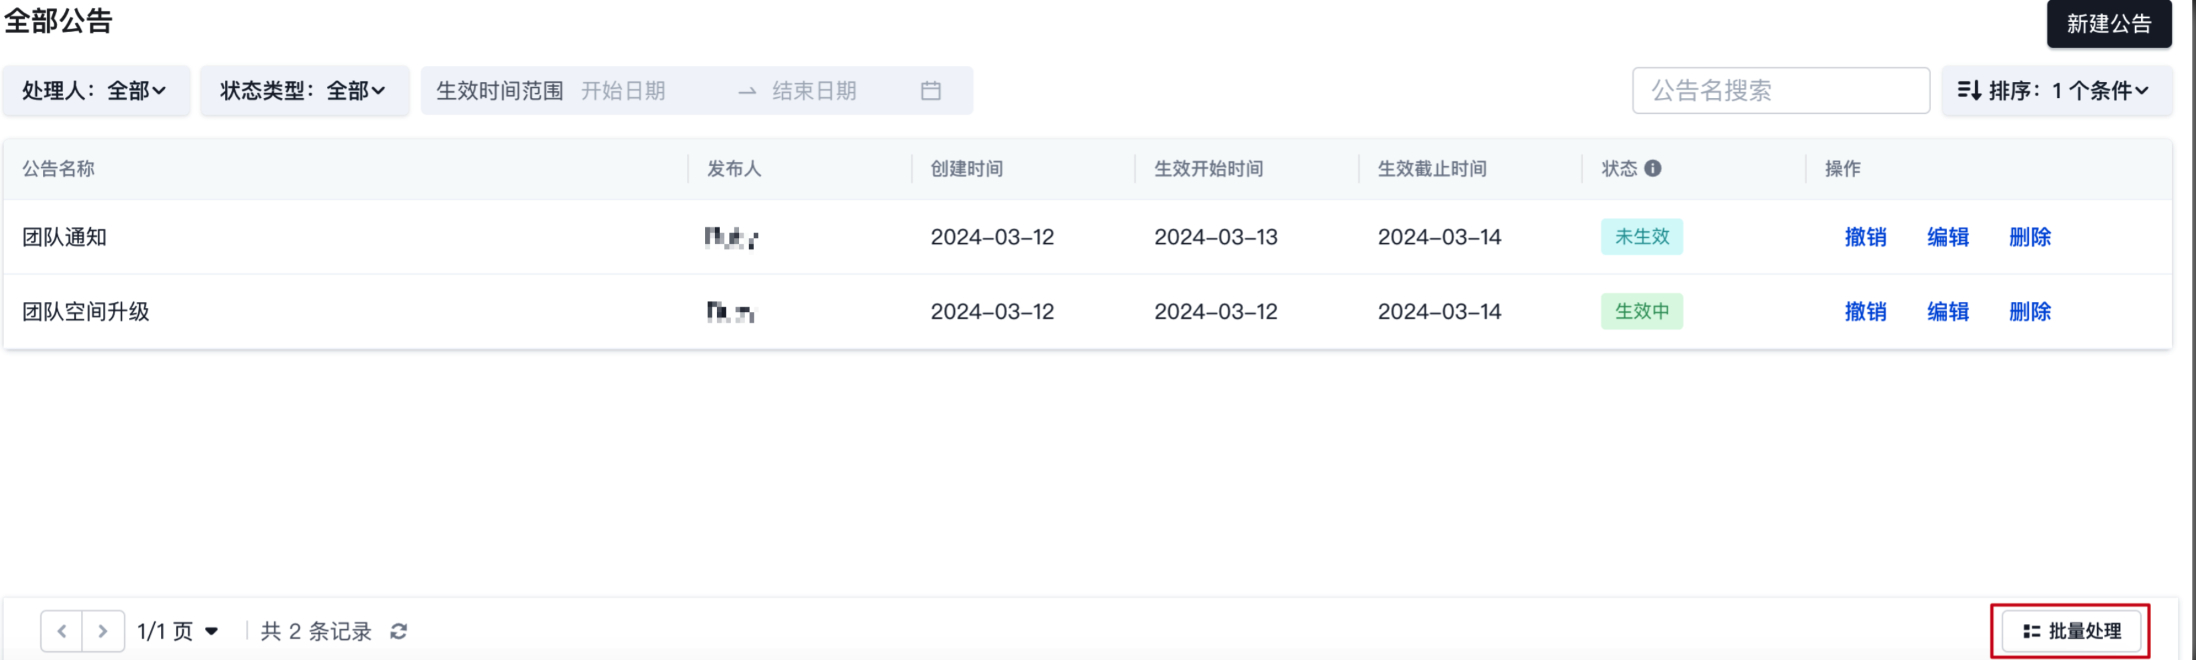This screenshot has height=660, width=2196.
Task: Expand the 排序 conditions dropdown
Action: tap(2056, 91)
